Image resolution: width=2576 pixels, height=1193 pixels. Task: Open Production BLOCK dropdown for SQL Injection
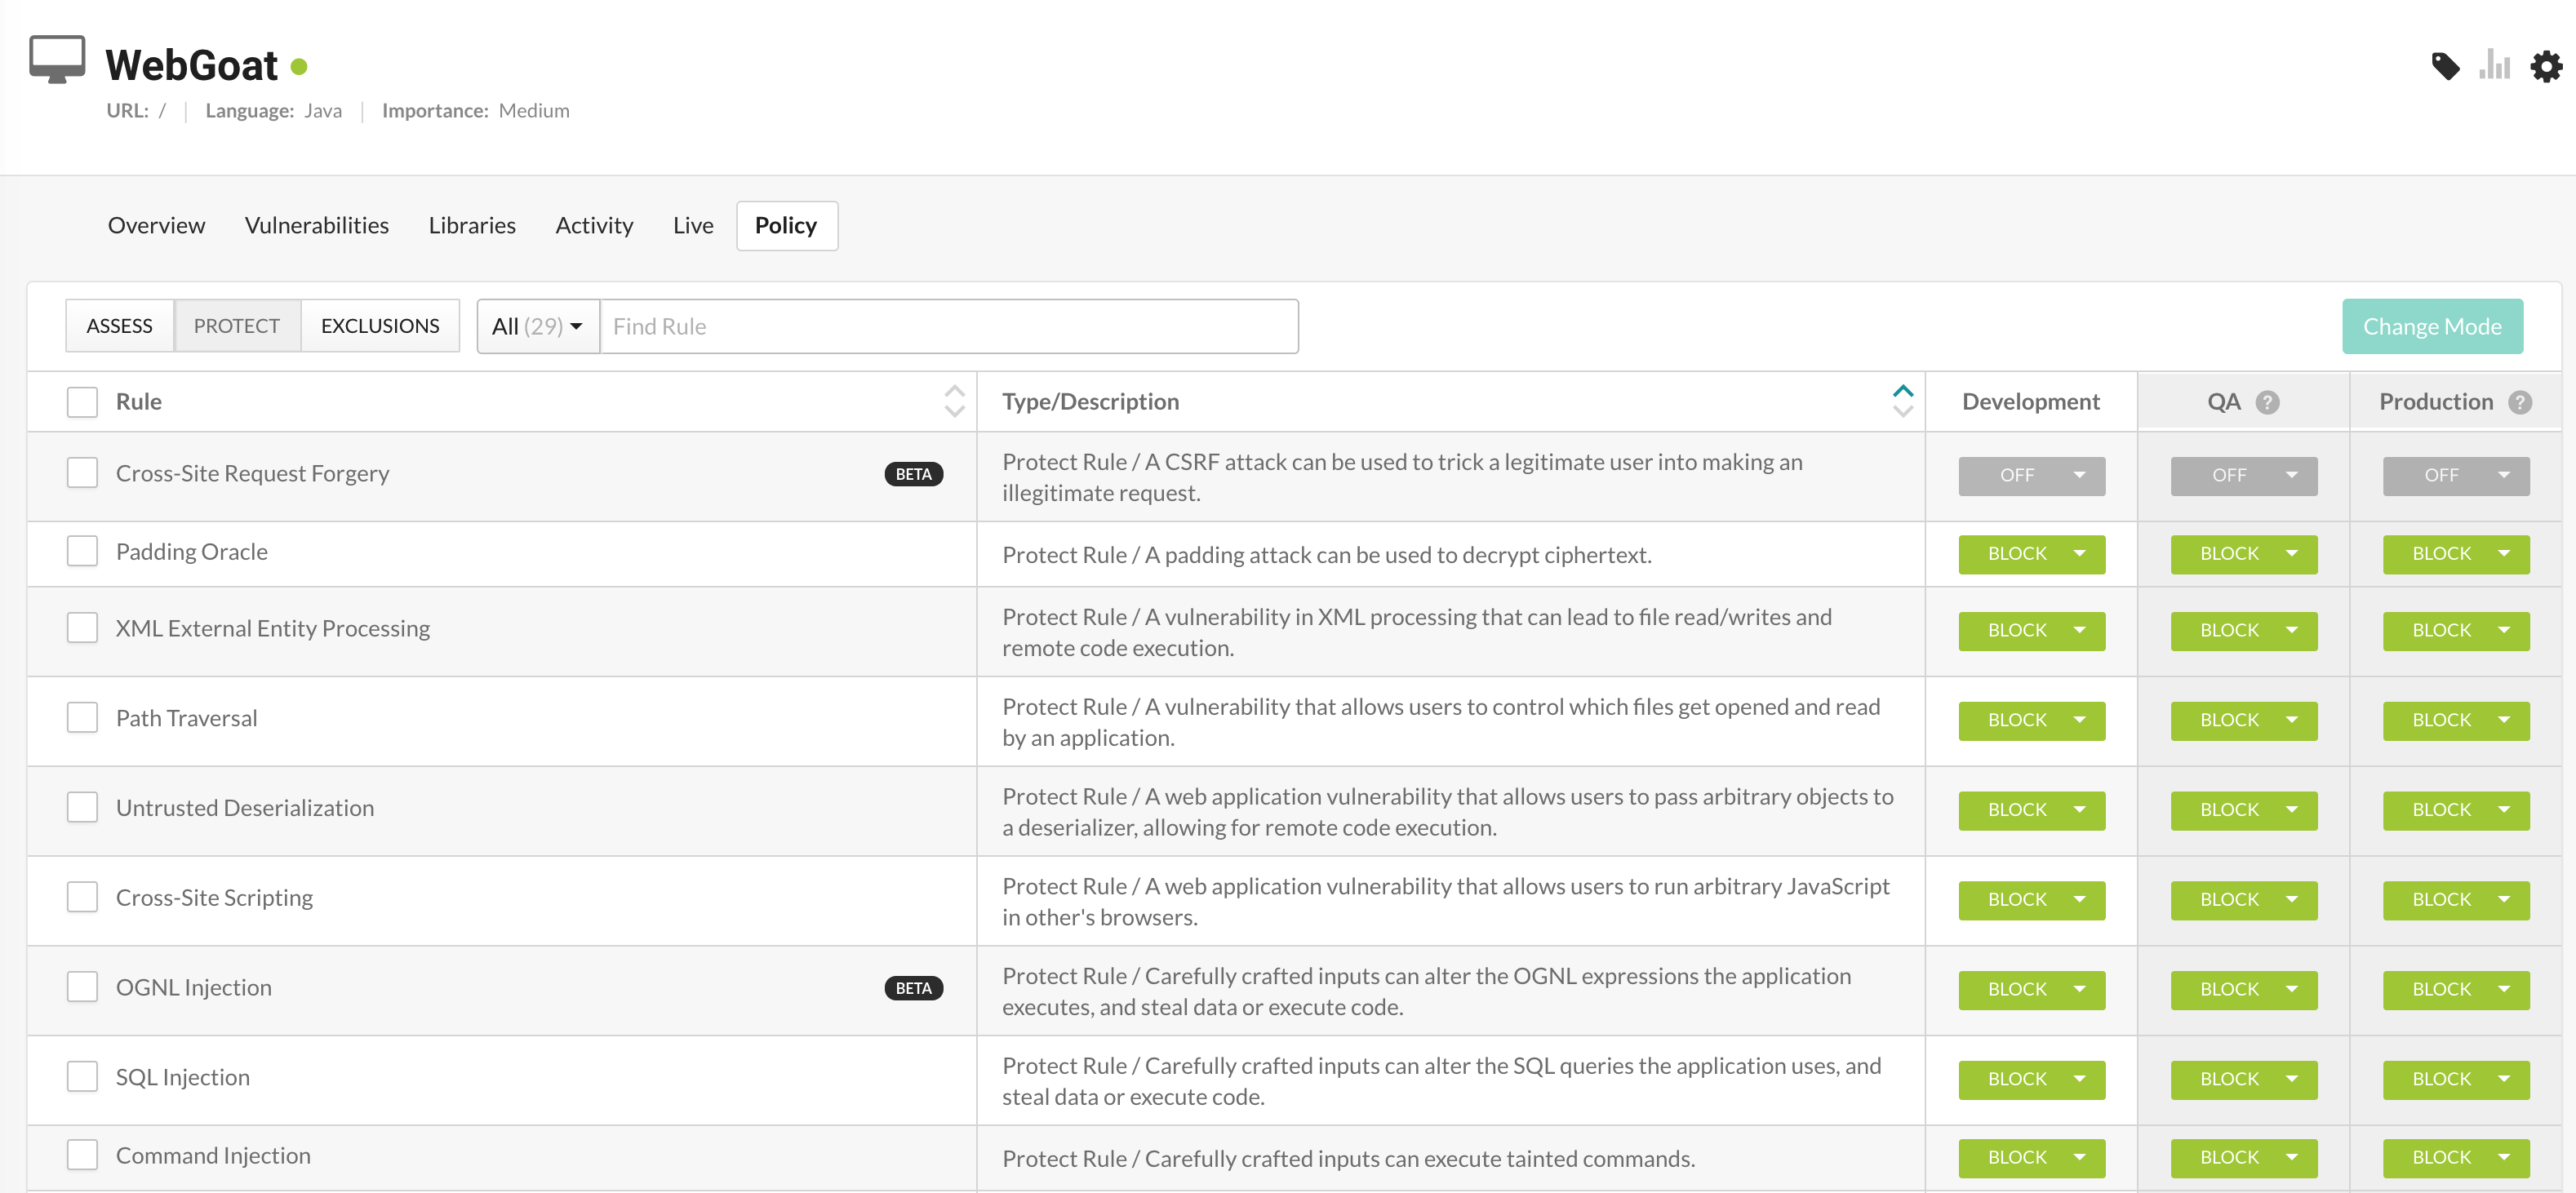point(2455,1080)
